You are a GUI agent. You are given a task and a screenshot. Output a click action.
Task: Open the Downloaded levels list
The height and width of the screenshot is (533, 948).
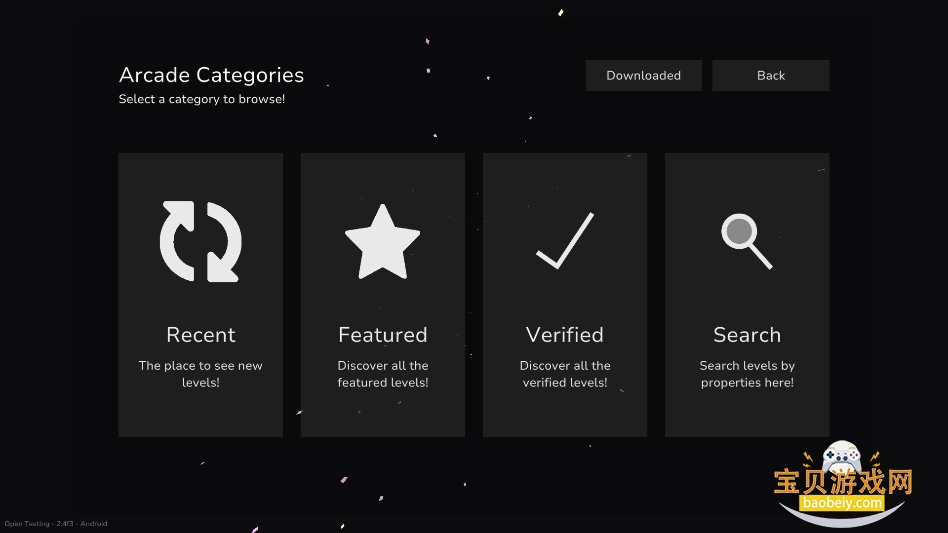click(x=643, y=76)
